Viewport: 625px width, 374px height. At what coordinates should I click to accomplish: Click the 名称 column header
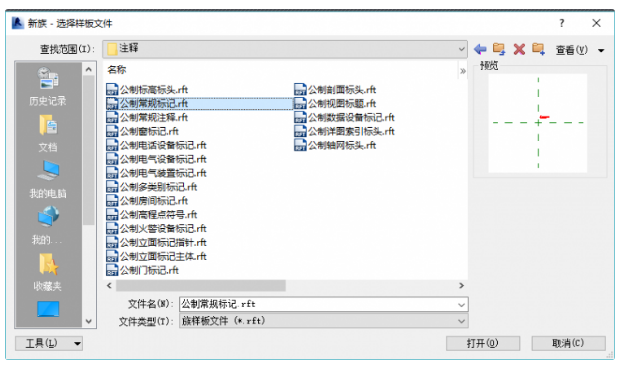(x=117, y=70)
